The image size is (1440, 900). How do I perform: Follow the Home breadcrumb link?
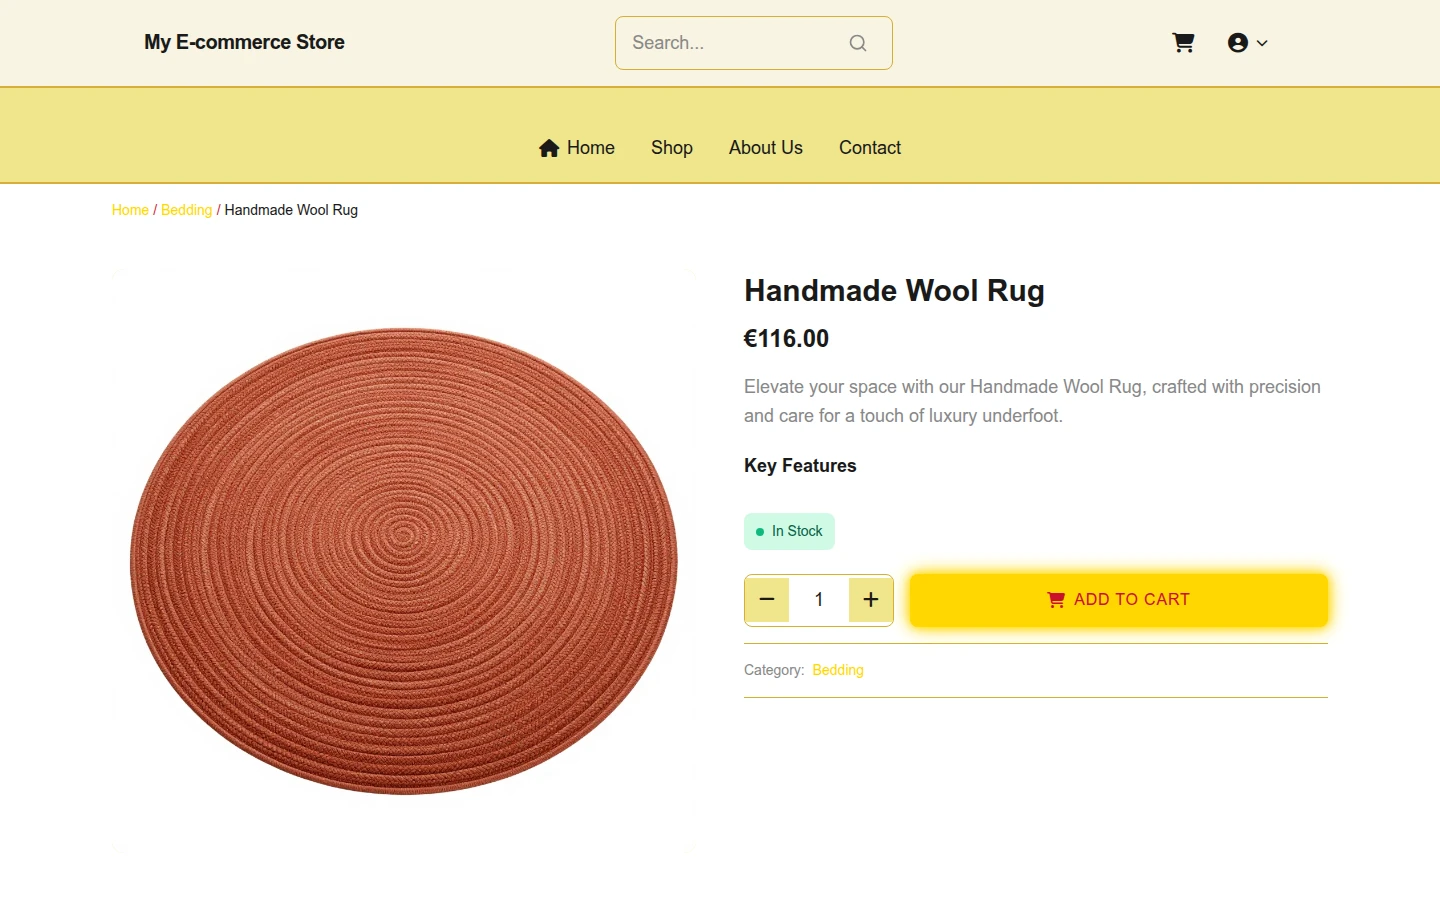[x=130, y=210]
